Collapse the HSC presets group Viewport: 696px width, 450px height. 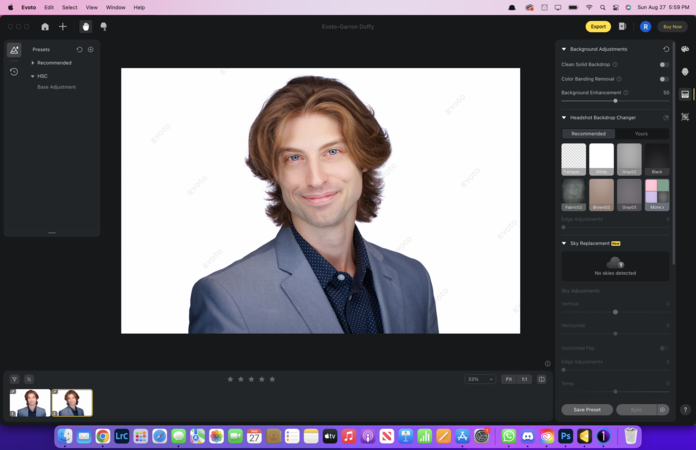pyautogui.click(x=33, y=76)
